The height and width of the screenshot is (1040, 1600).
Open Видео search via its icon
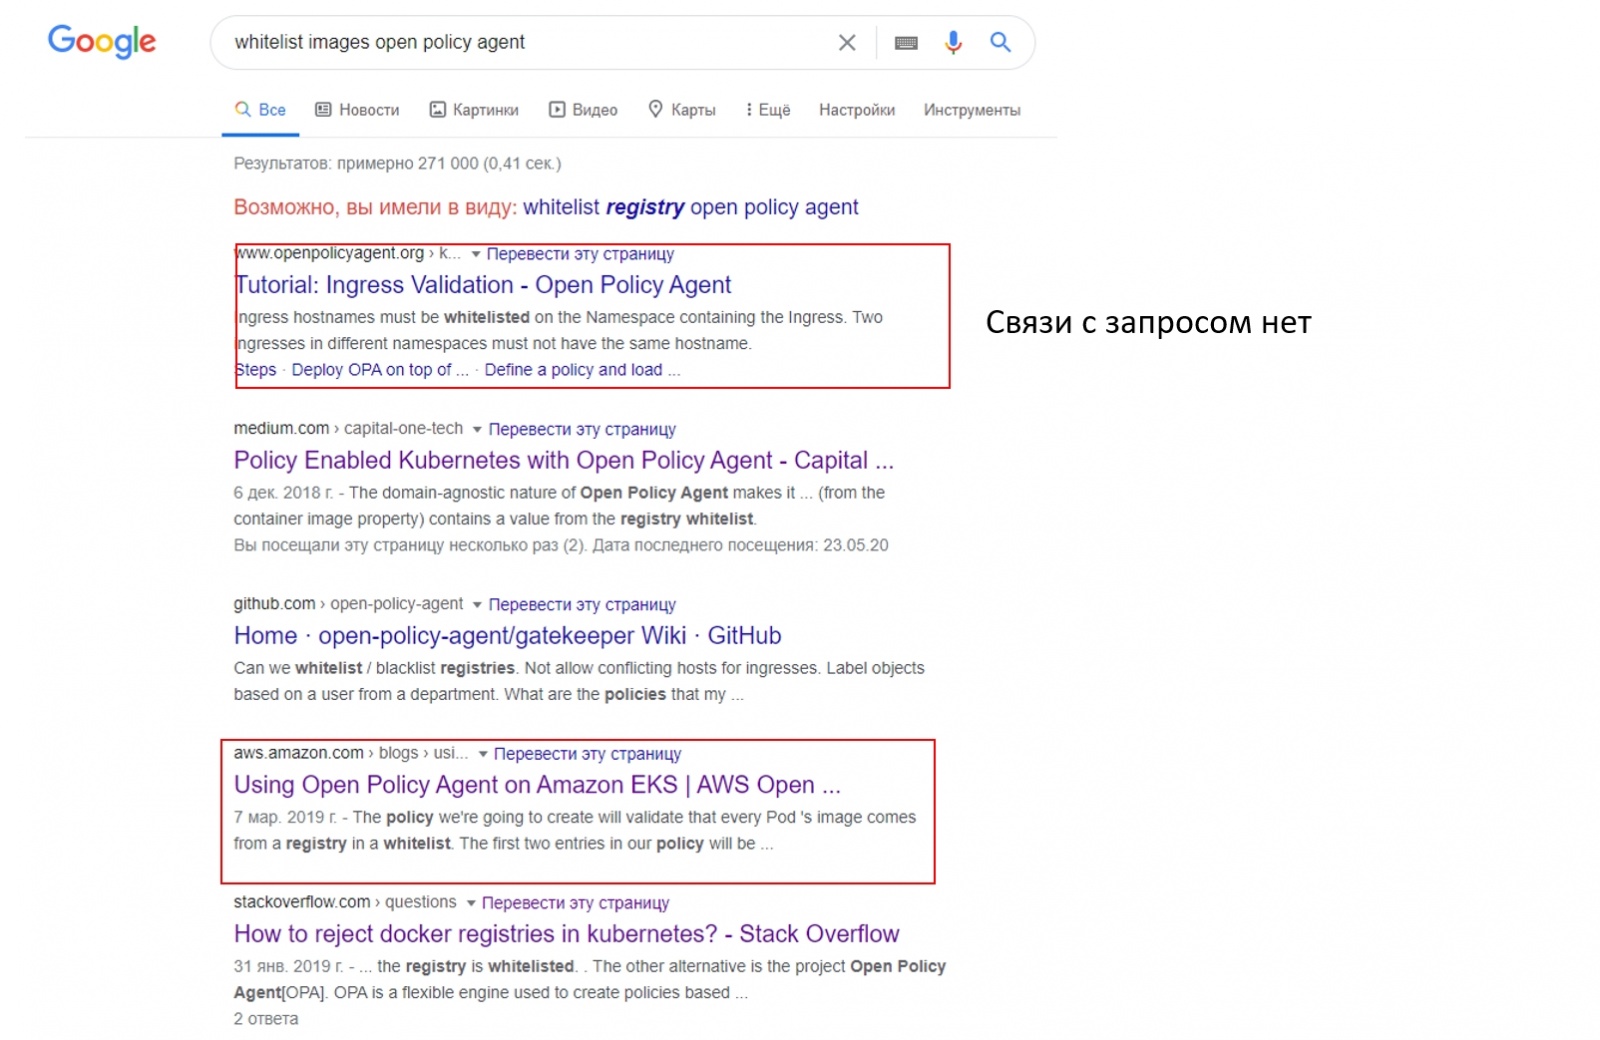click(556, 109)
